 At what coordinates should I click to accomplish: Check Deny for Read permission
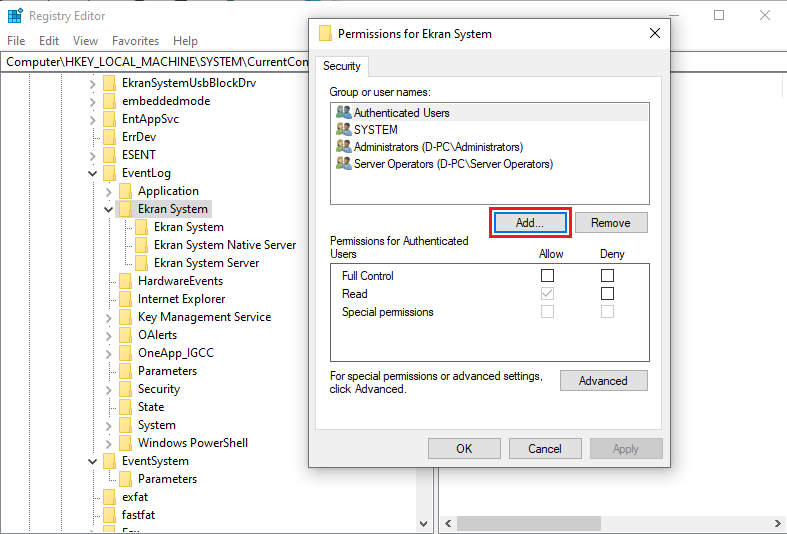click(607, 294)
